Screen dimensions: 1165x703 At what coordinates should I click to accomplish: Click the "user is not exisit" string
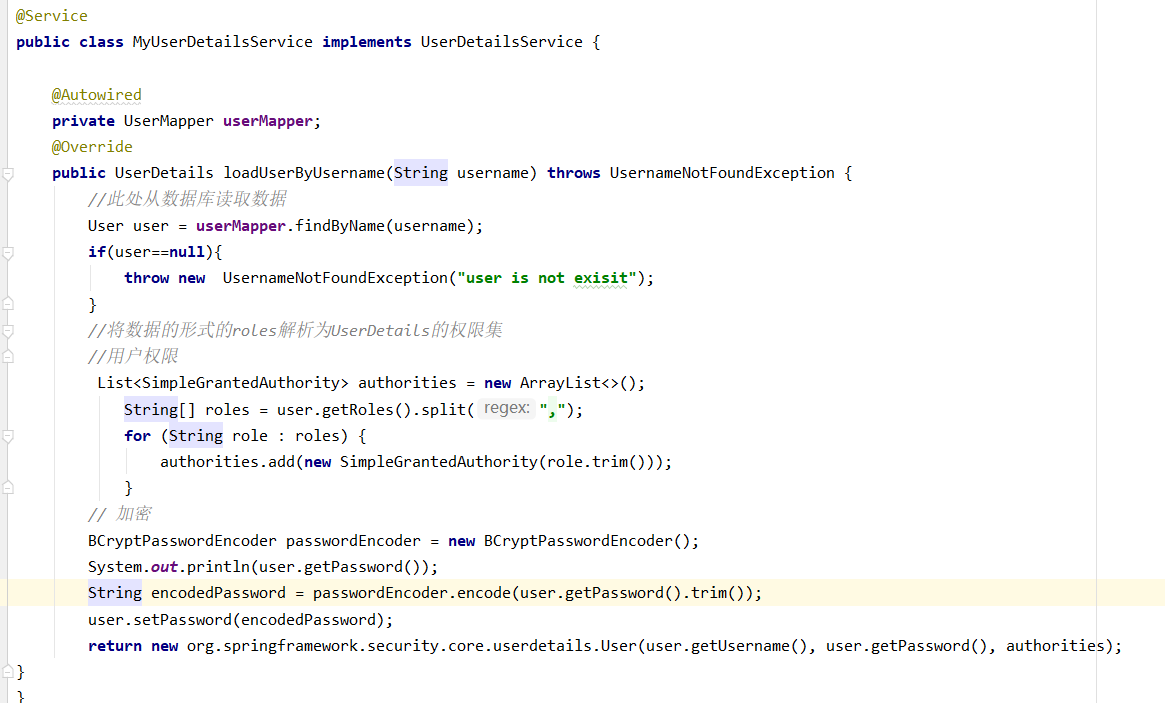[547, 278]
